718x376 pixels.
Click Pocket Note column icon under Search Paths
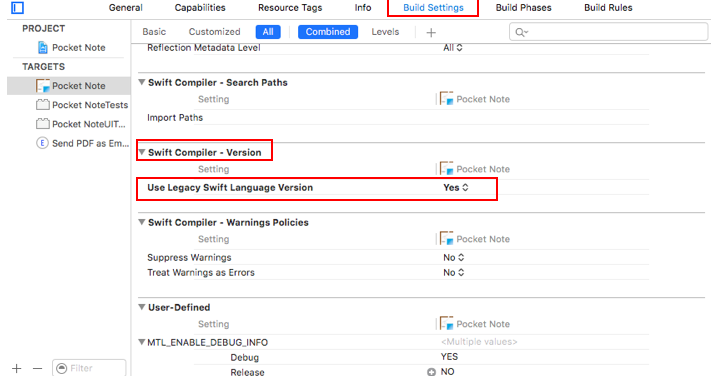coord(446,98)
